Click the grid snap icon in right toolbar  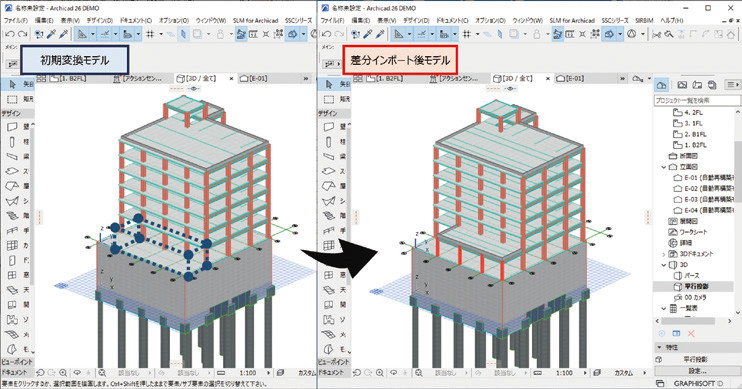click(467, 34)
